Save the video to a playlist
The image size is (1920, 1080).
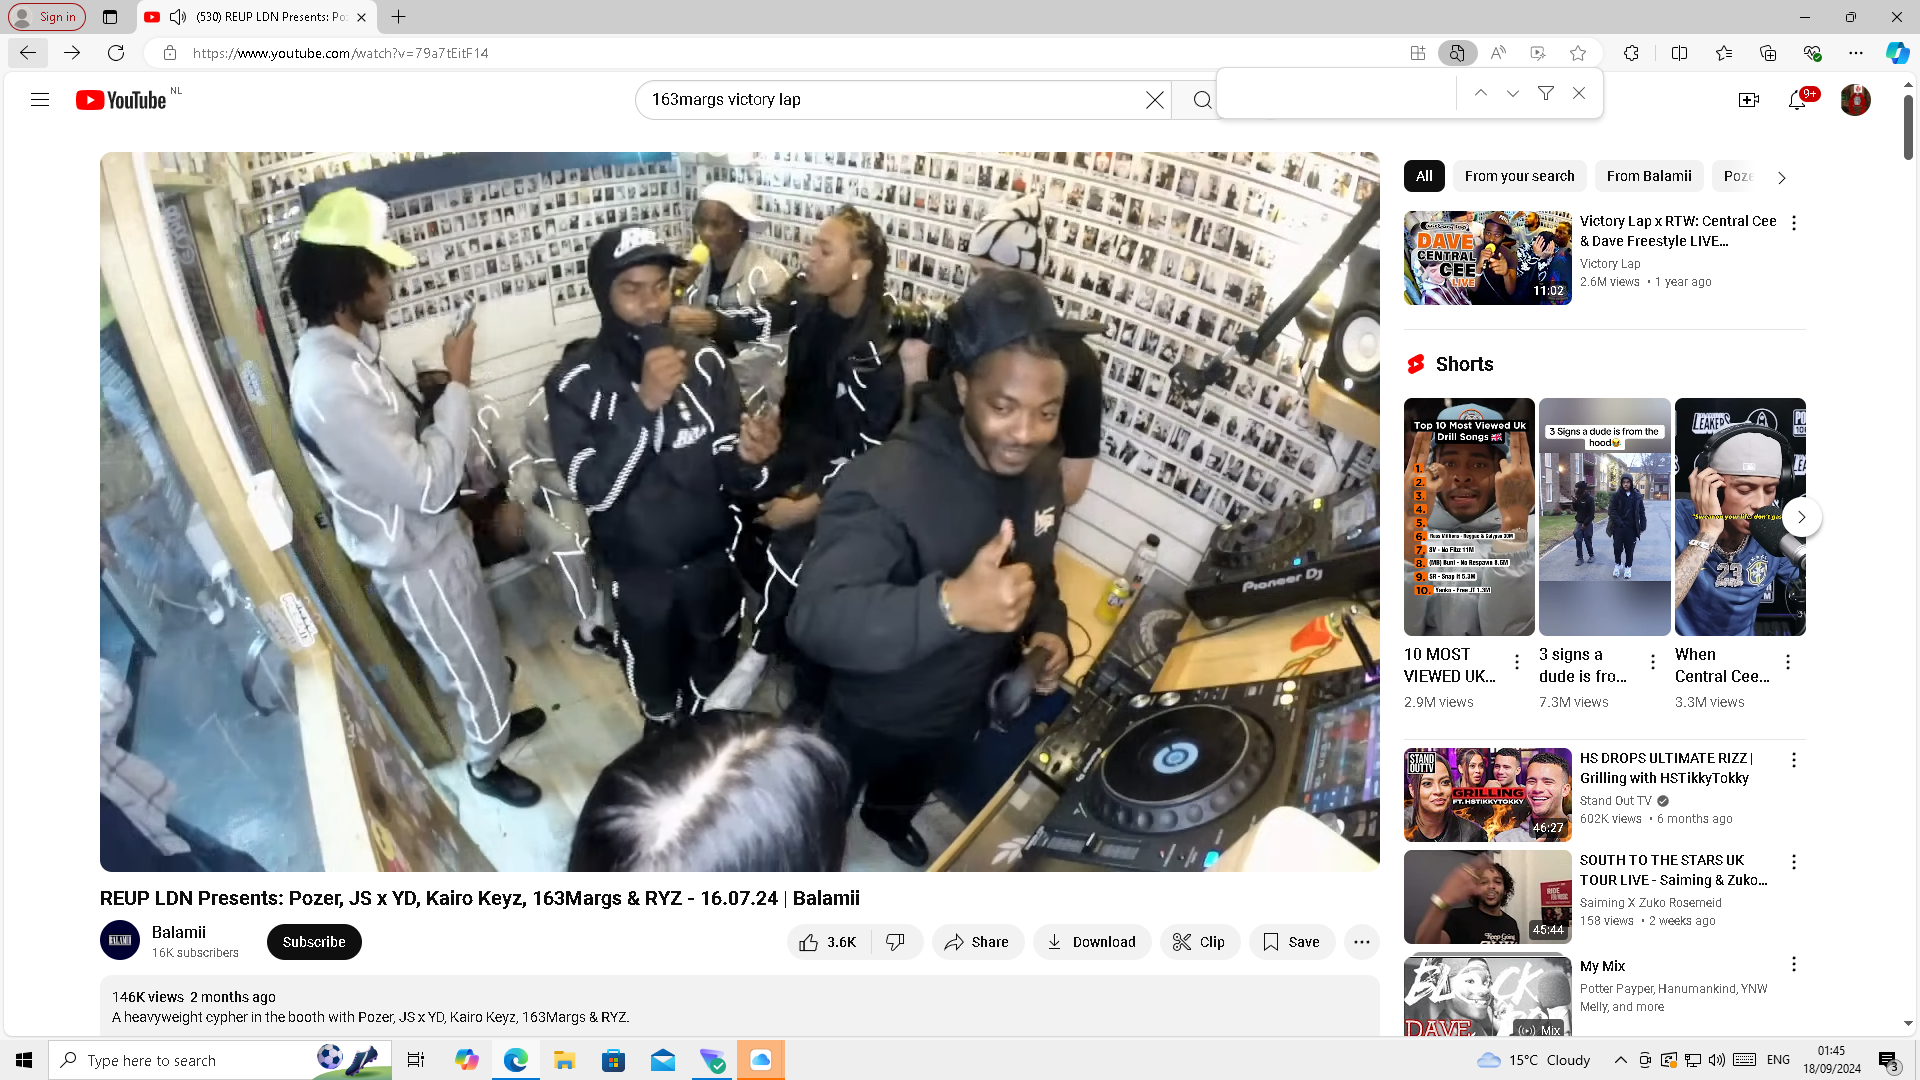coord(1291,942)
